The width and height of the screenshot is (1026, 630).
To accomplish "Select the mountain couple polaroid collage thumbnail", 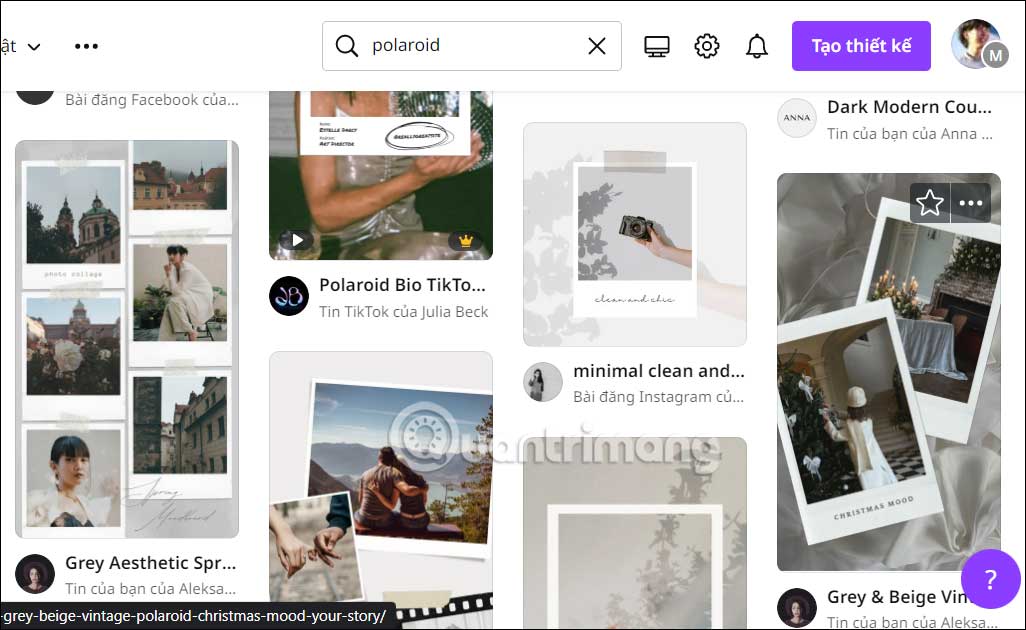I will pos(380,470).
